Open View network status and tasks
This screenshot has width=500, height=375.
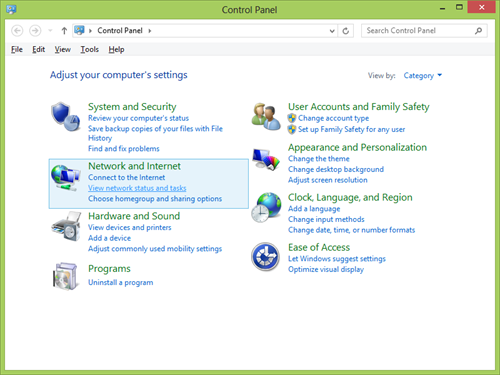(x=137, y=188)
